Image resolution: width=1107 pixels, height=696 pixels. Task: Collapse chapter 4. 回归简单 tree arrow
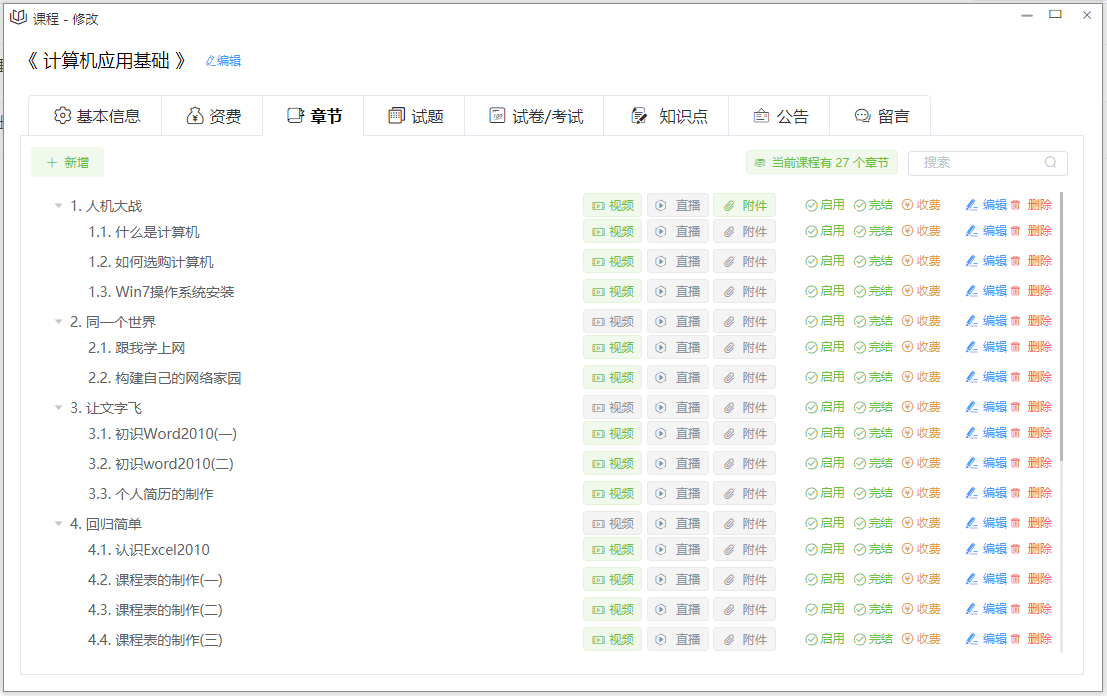click(x=59, y=524)
